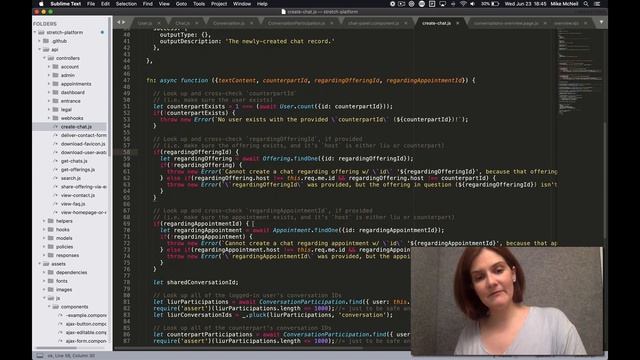Go to next tab with right arrow
Viewport: 640px width, 360px height.
coord(124,22)
